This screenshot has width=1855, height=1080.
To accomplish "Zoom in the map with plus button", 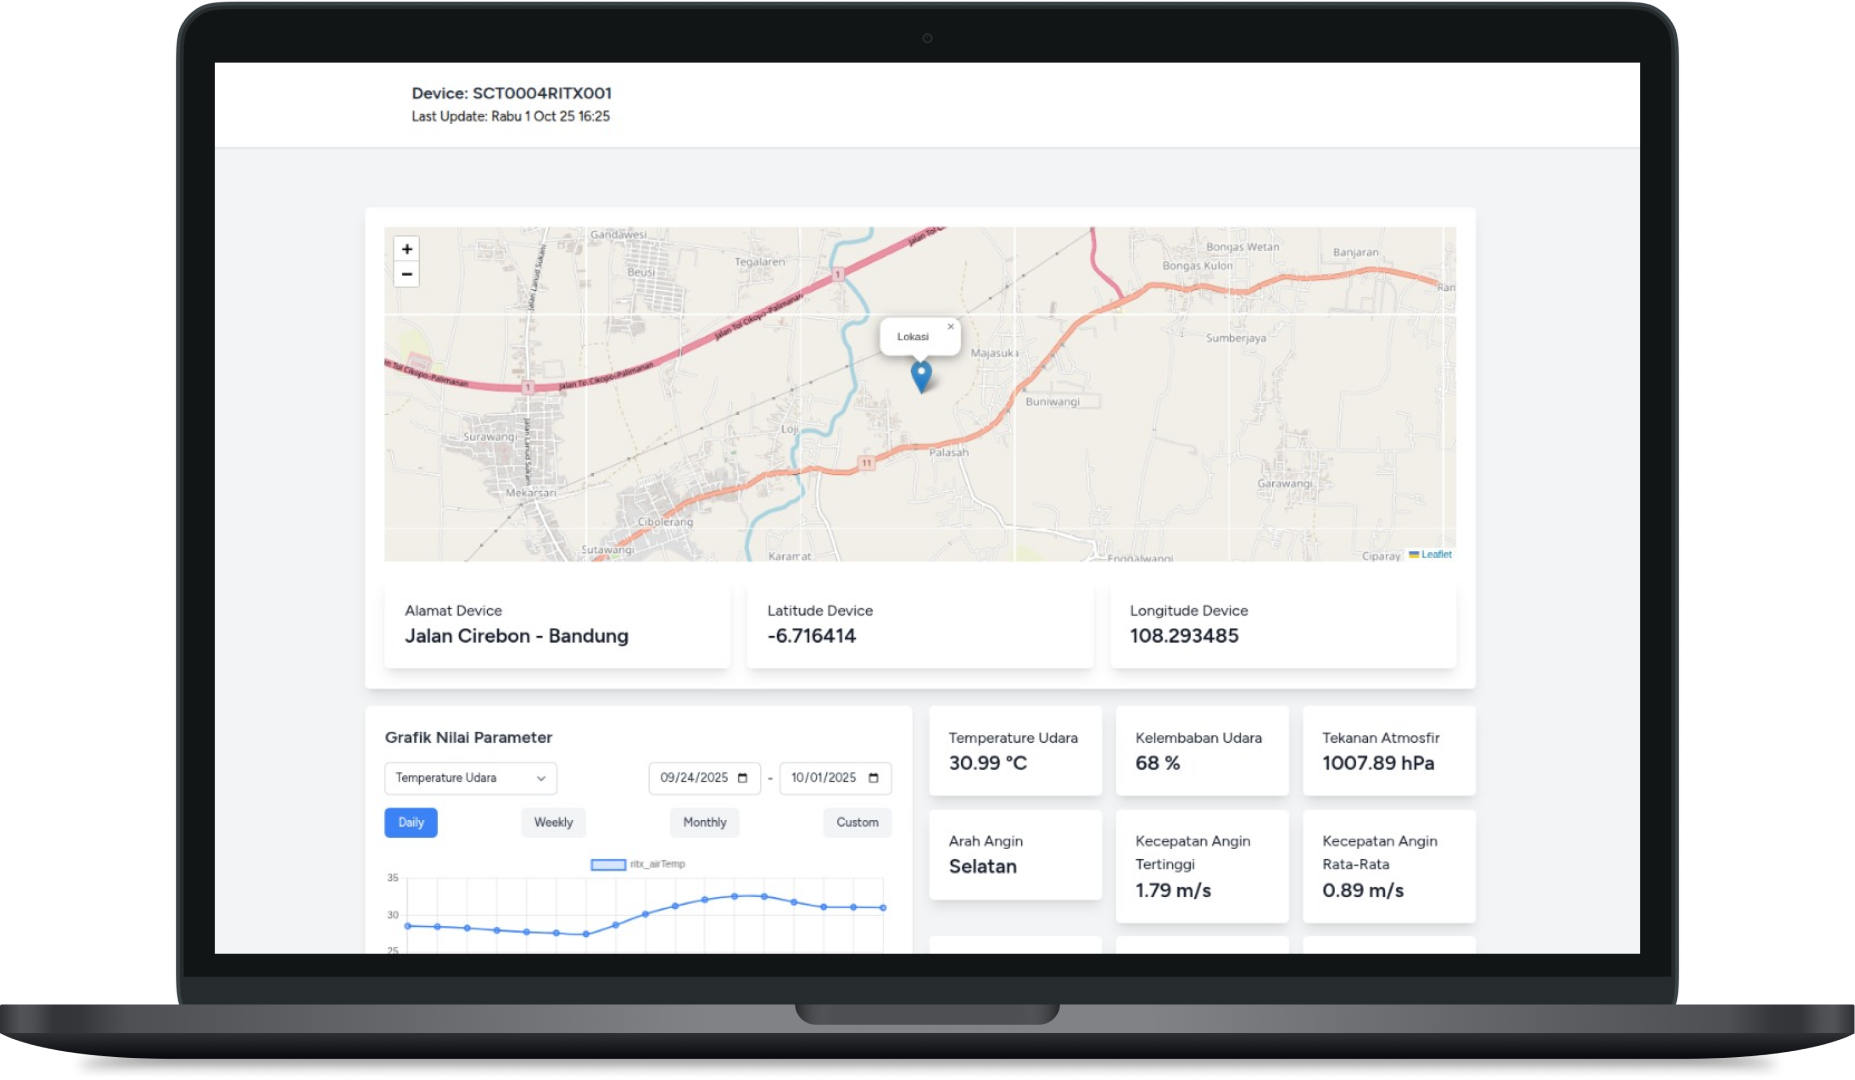I will (x=406, y=249).
